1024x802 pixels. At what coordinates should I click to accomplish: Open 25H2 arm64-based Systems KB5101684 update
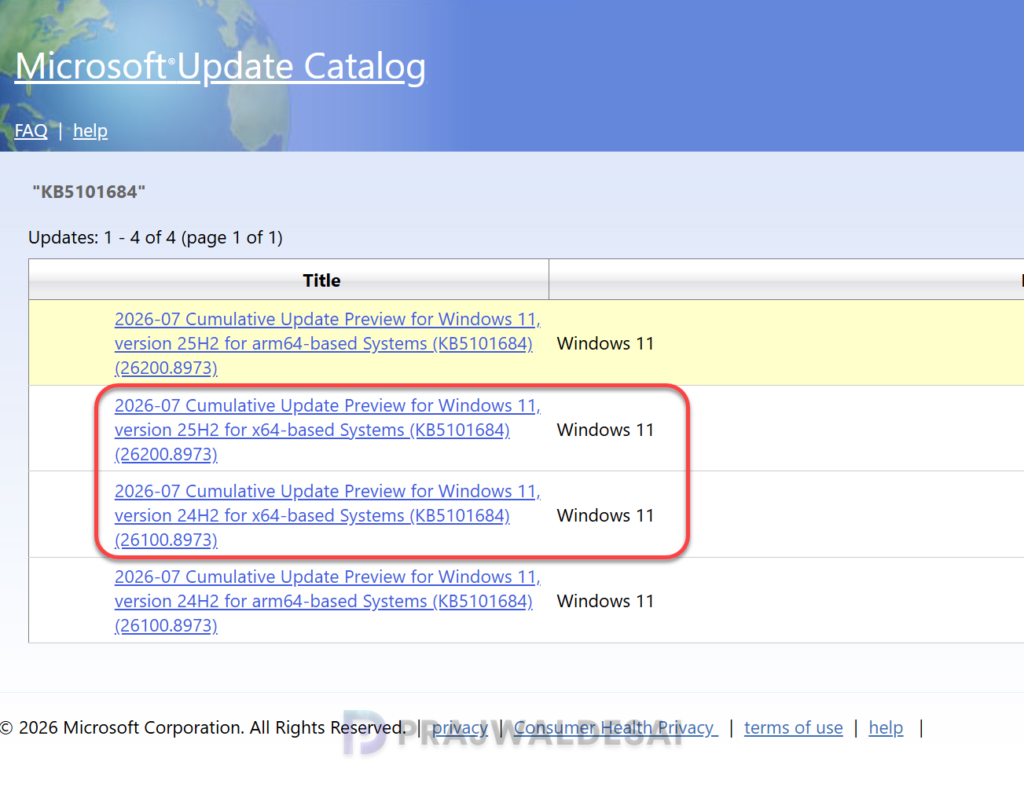pos(327,344)
